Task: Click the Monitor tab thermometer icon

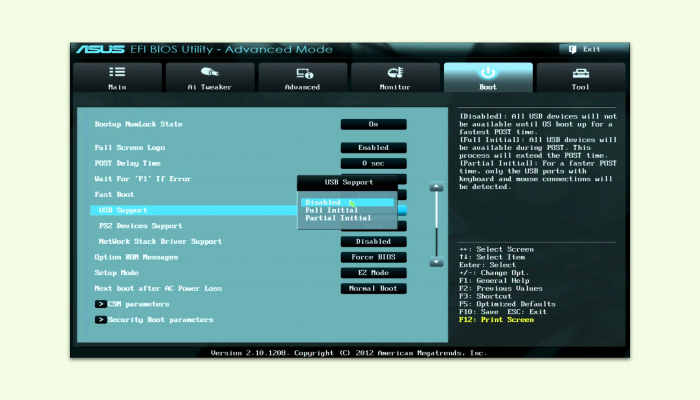Action: click(x=395, y=72)
